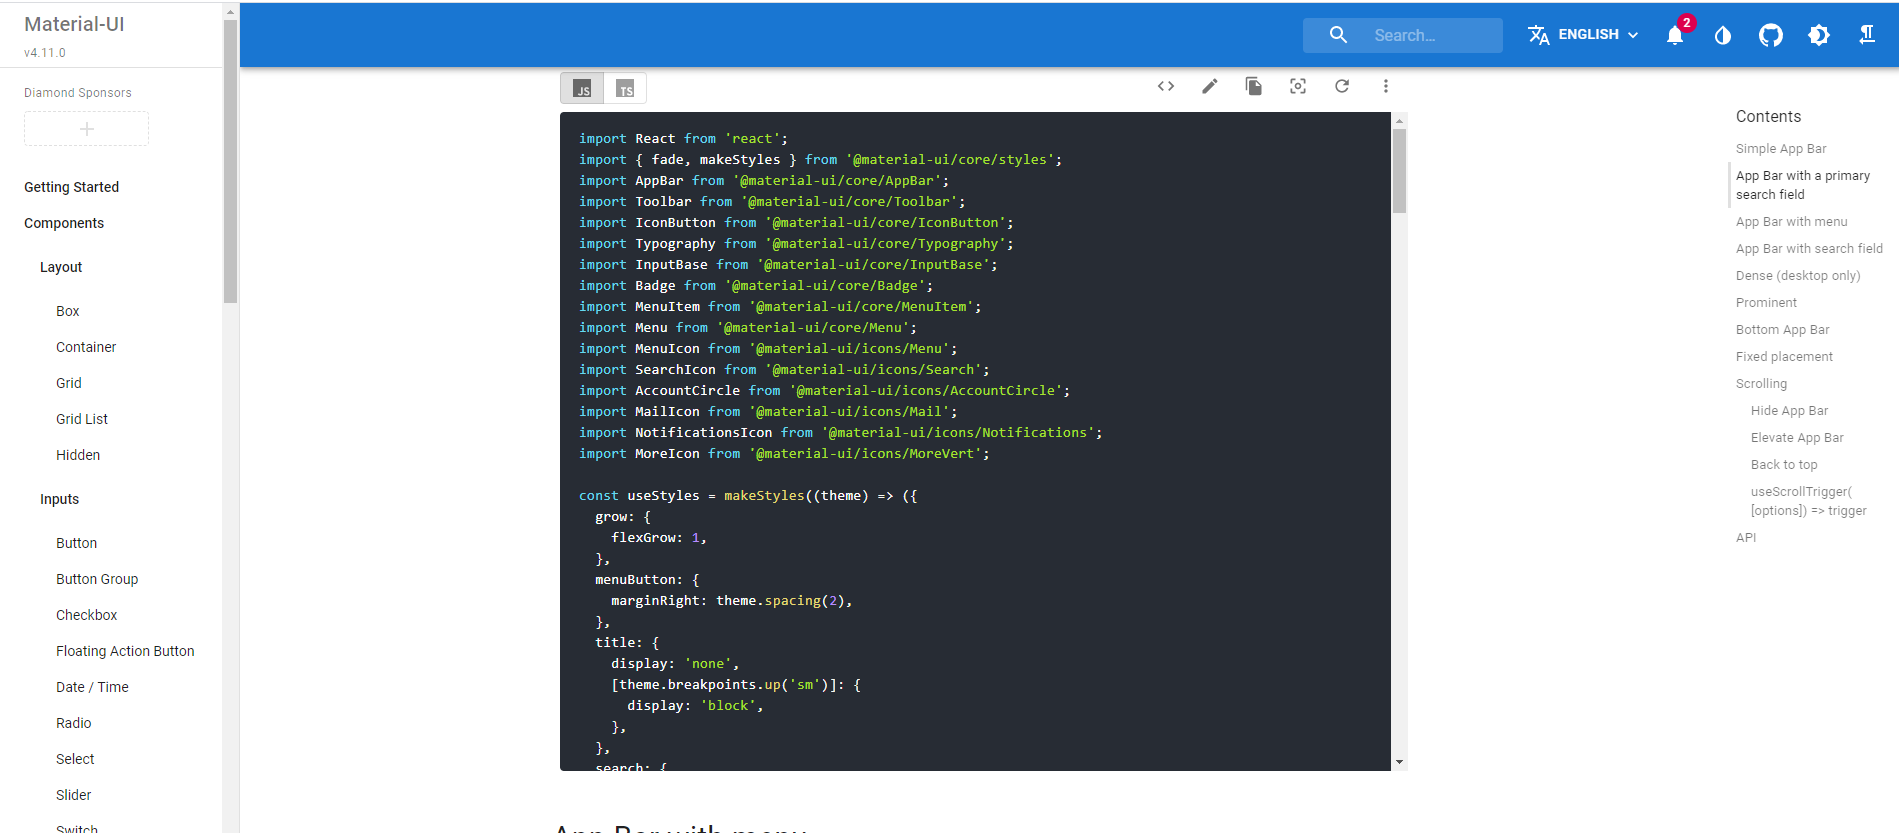Jump to App Bar with primary search field
The image size is (1899, 833).
pyautogui.click(x=1803, y=185)
